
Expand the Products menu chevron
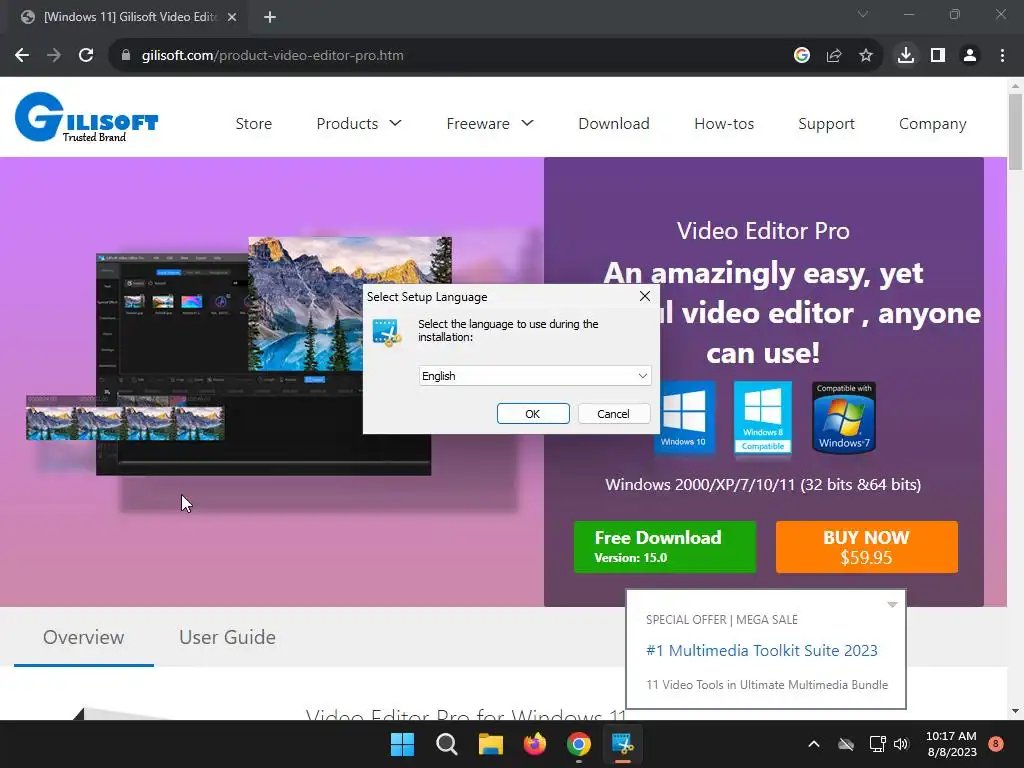pos(395,123)
